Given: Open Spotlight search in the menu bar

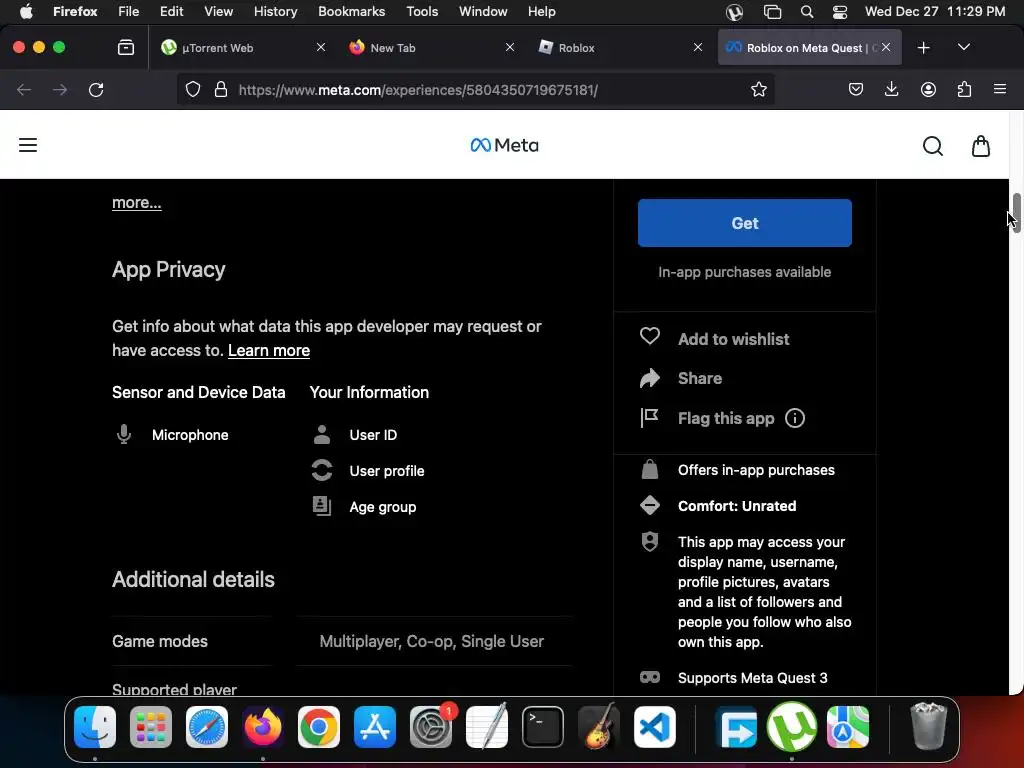Looking at the screenshot, I should [807, 12].
